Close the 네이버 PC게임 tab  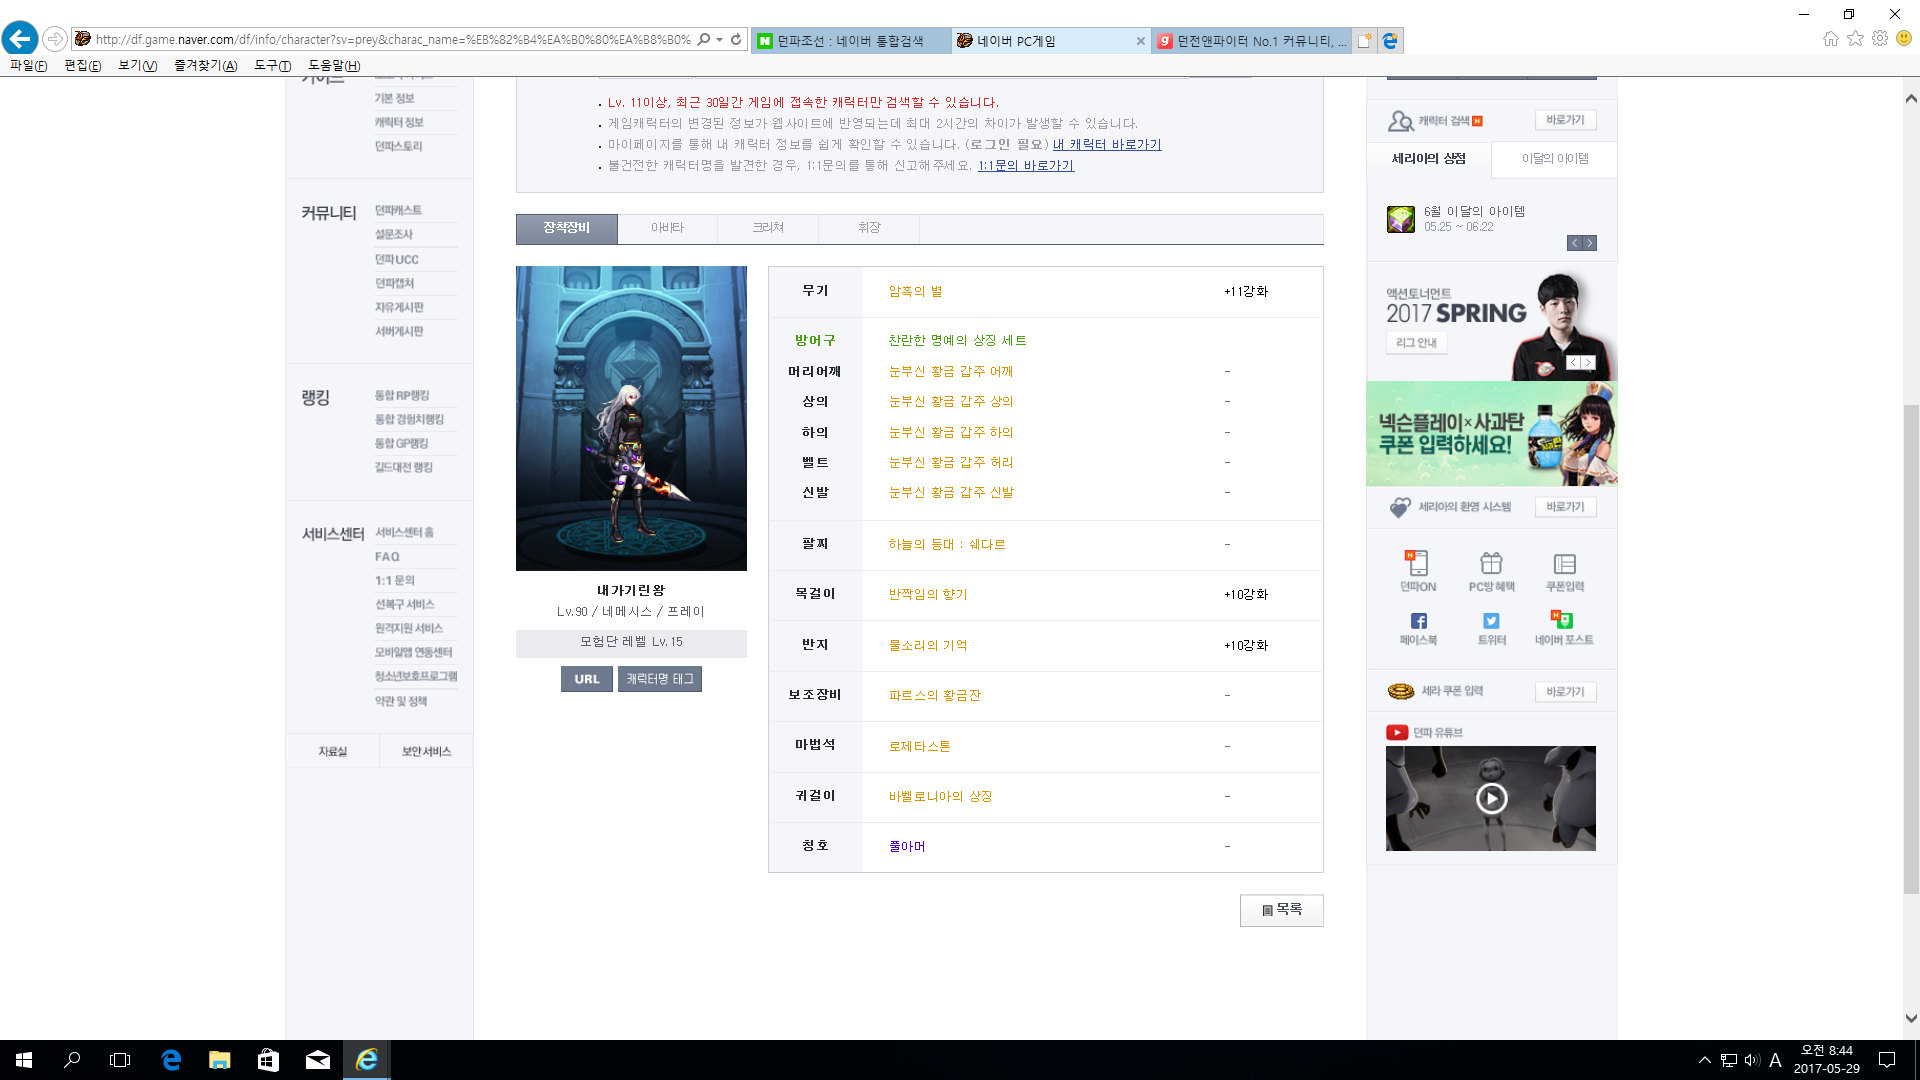coord(1140,41)
